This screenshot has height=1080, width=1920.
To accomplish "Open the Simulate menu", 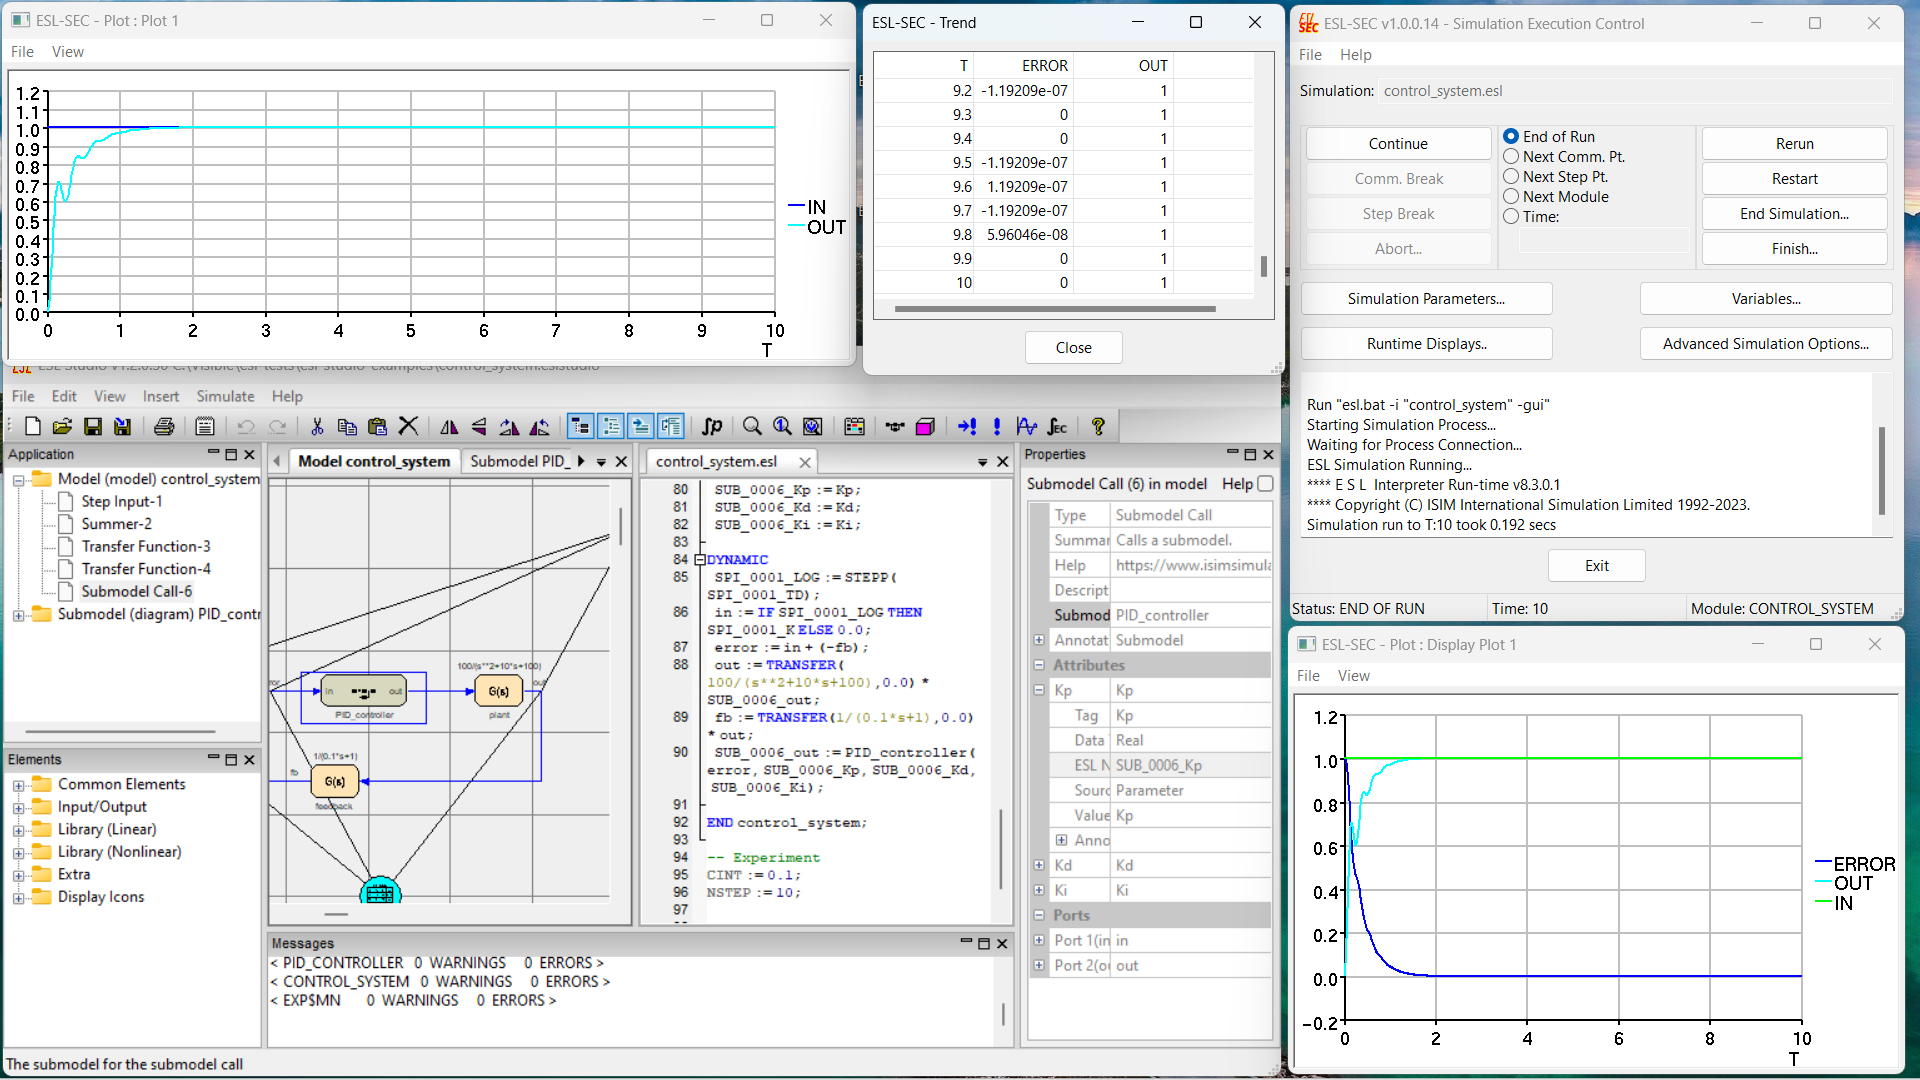I will pos(225,397).
